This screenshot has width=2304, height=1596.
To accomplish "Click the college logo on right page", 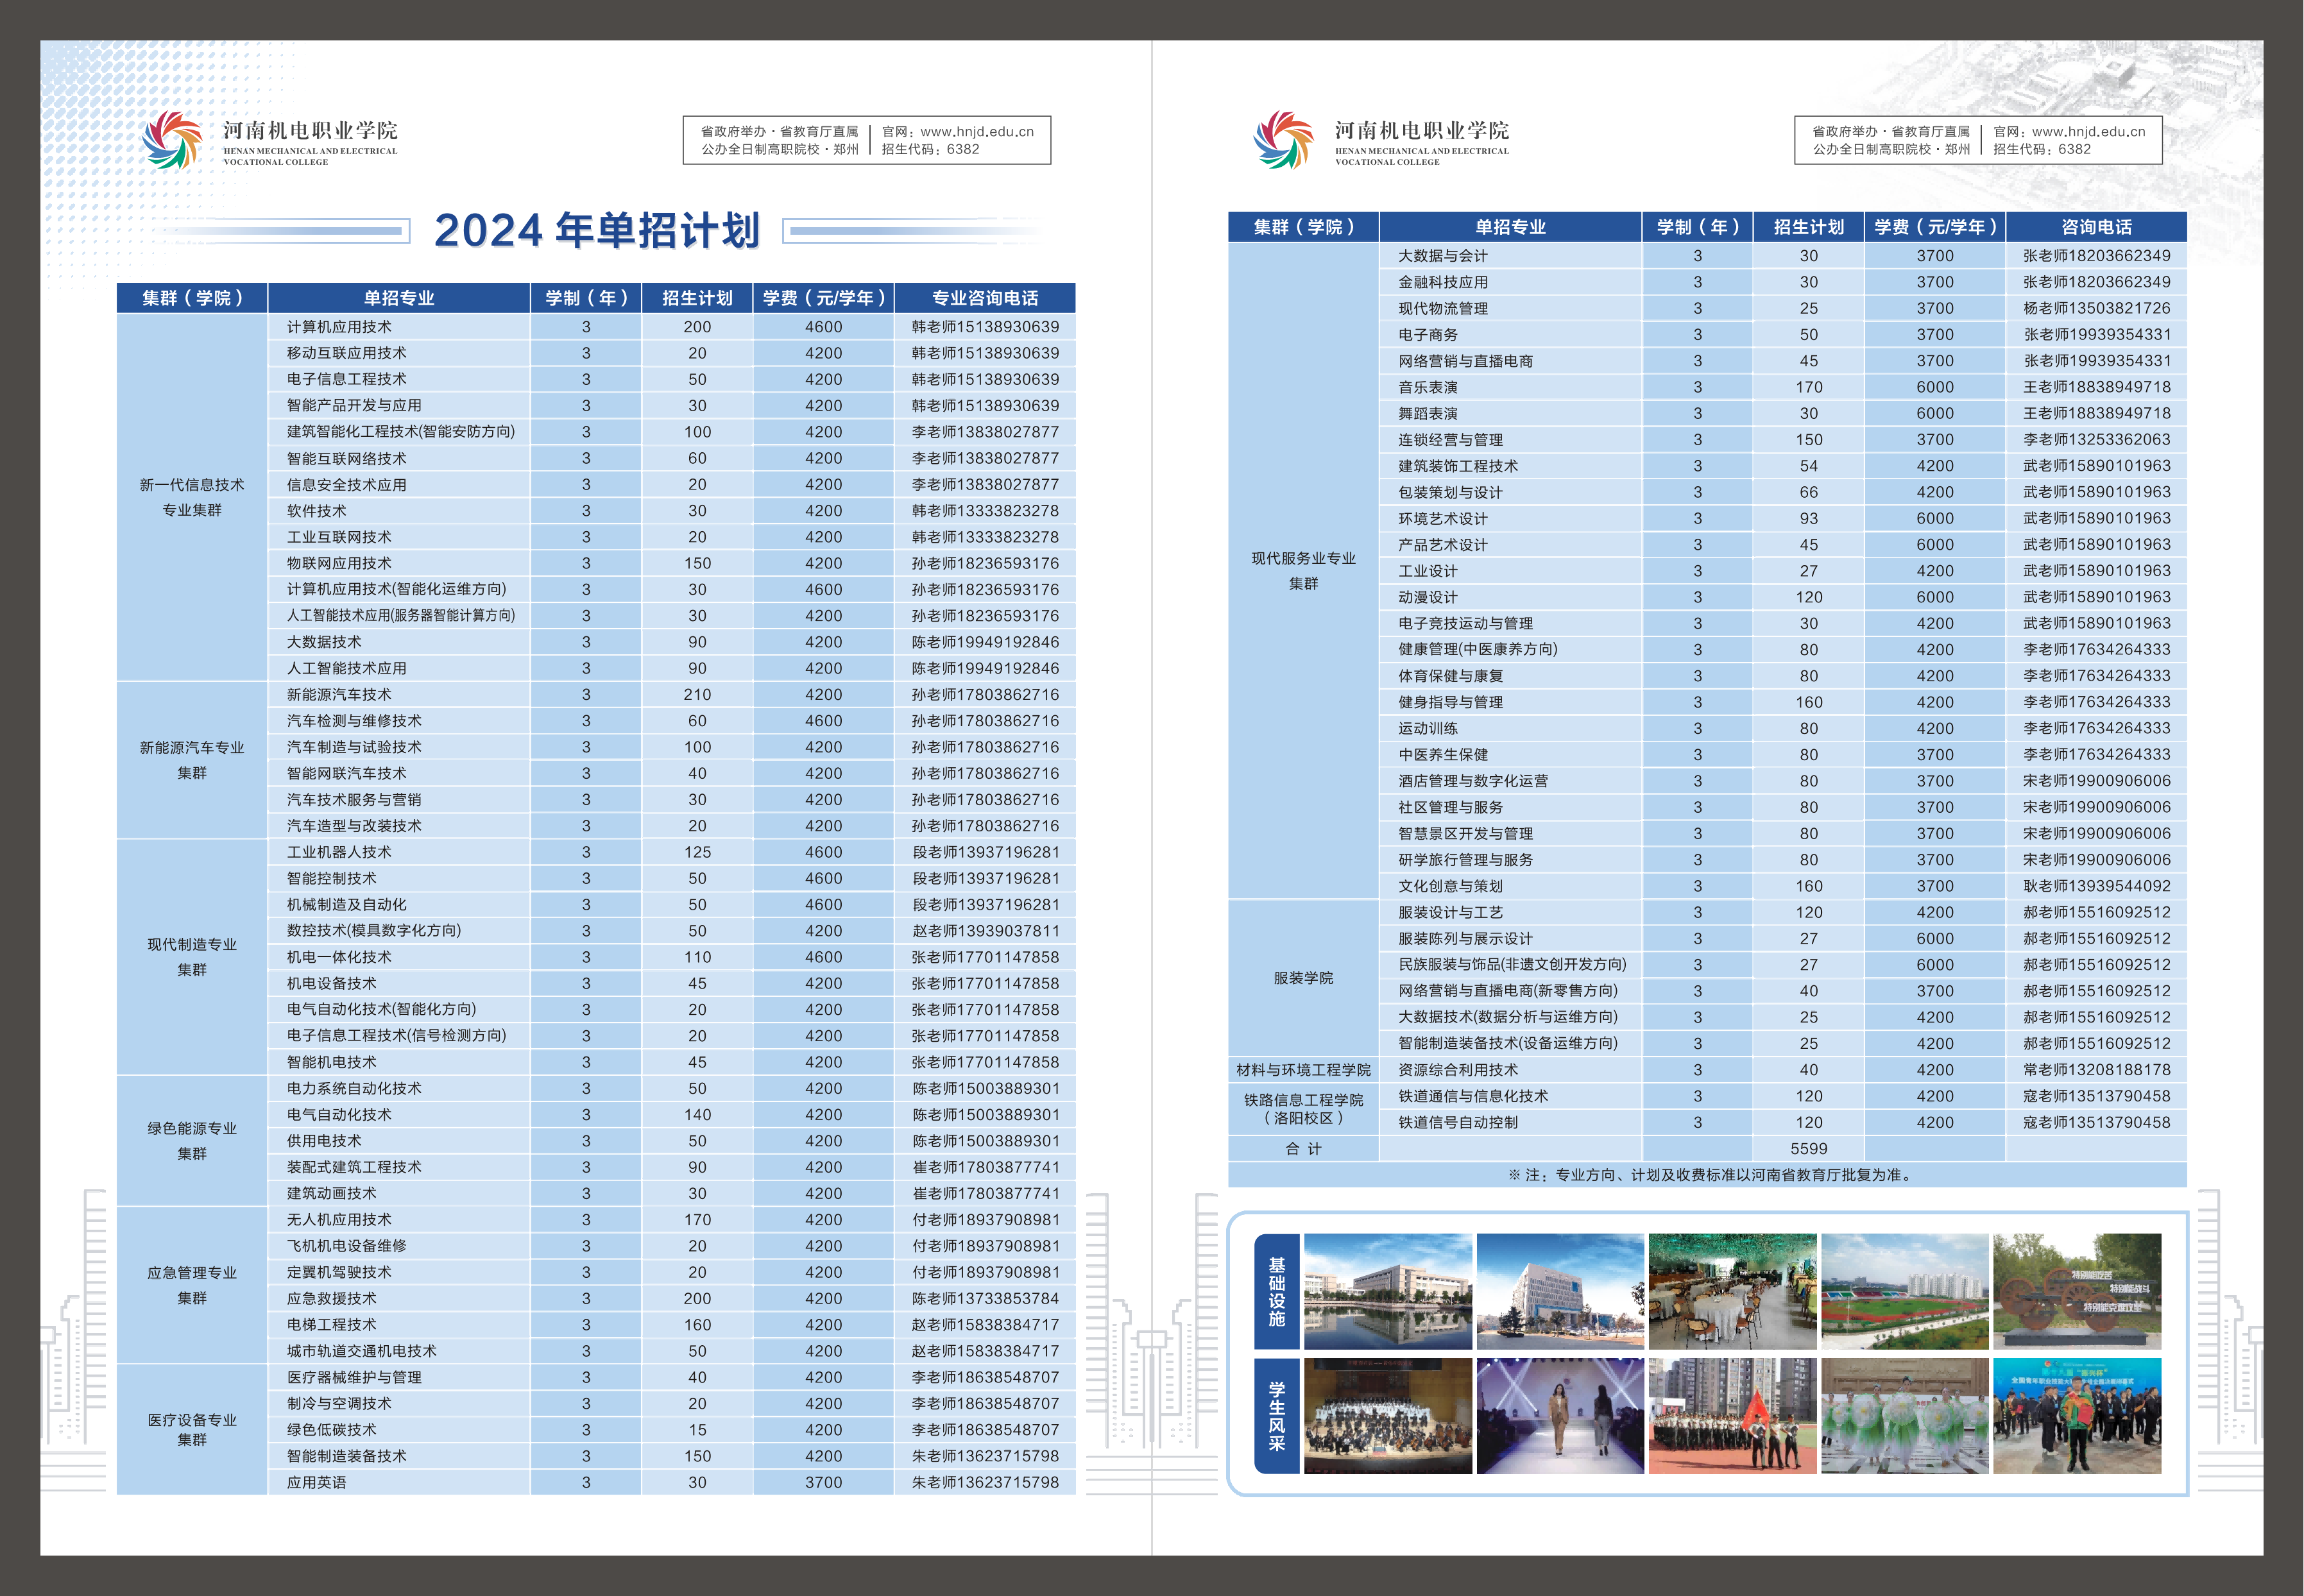I will [x=1283, y=140].
